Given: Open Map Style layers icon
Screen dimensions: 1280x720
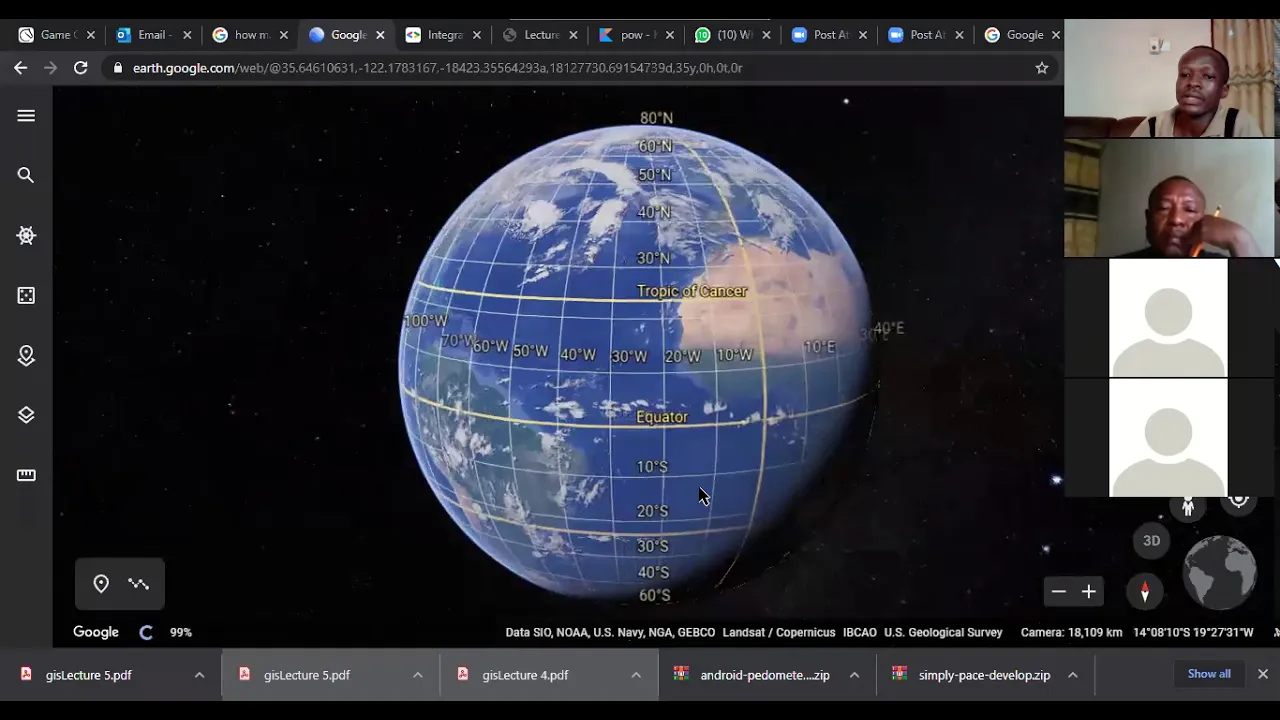Looking at the screenshot, I should pyautogui.click(x=26, y=415).
